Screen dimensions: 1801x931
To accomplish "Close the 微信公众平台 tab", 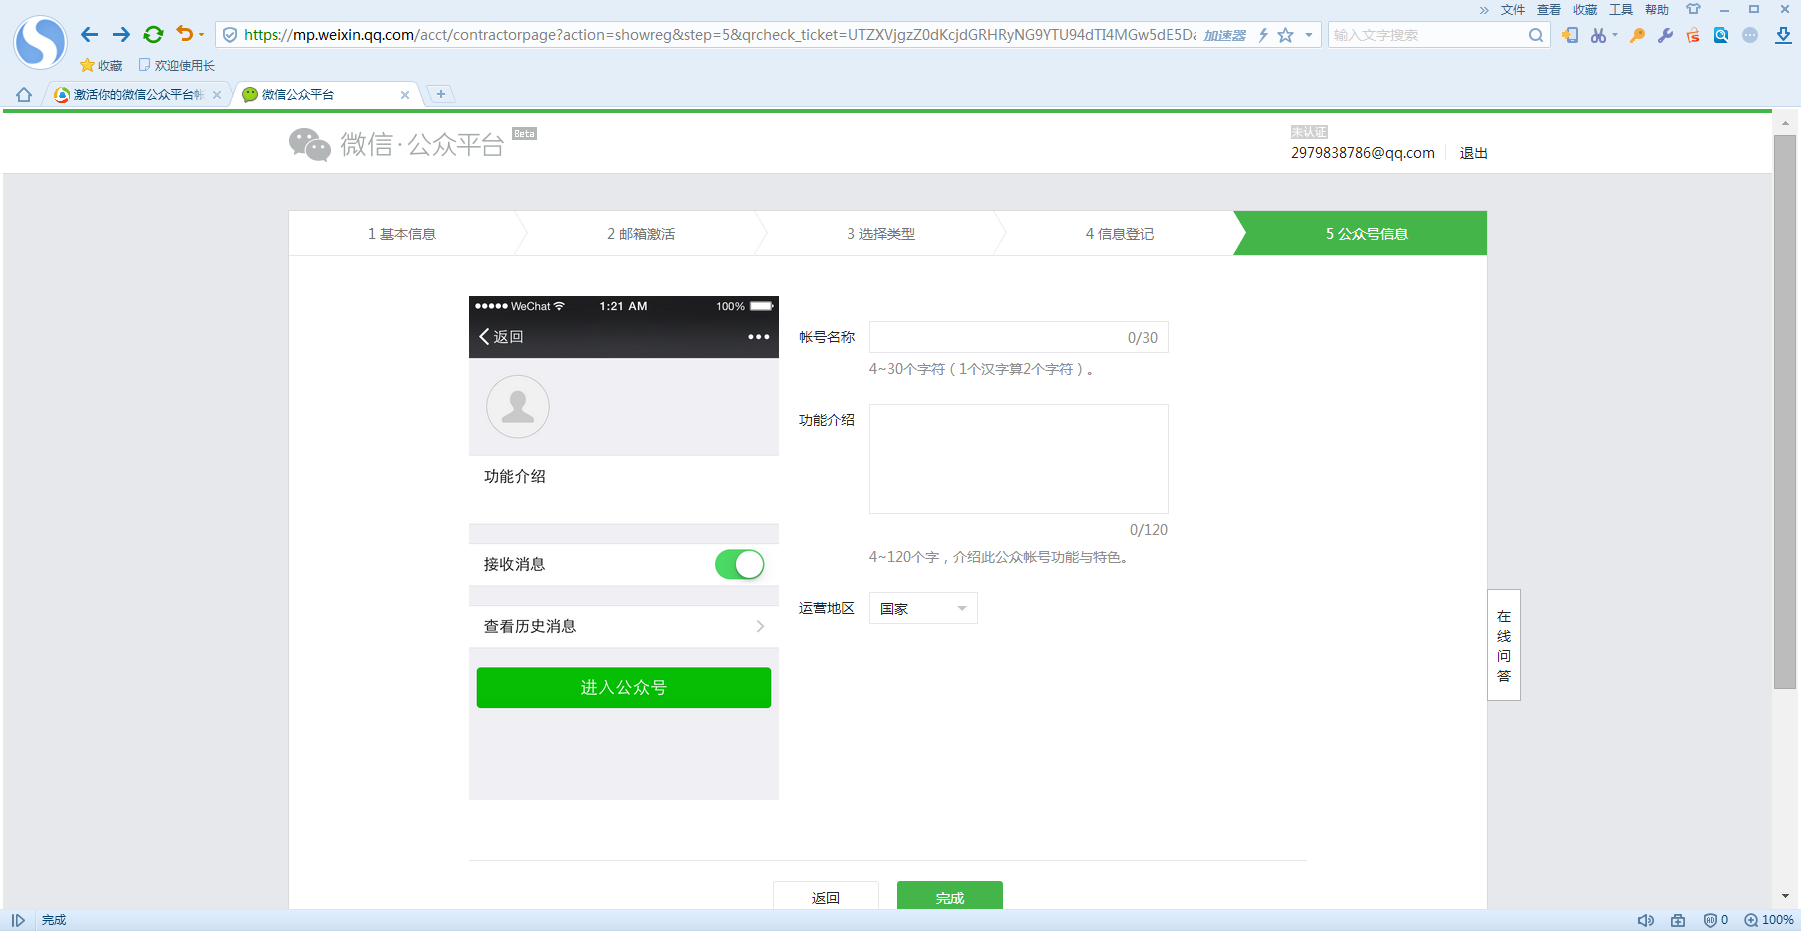I will click(405, 95).
